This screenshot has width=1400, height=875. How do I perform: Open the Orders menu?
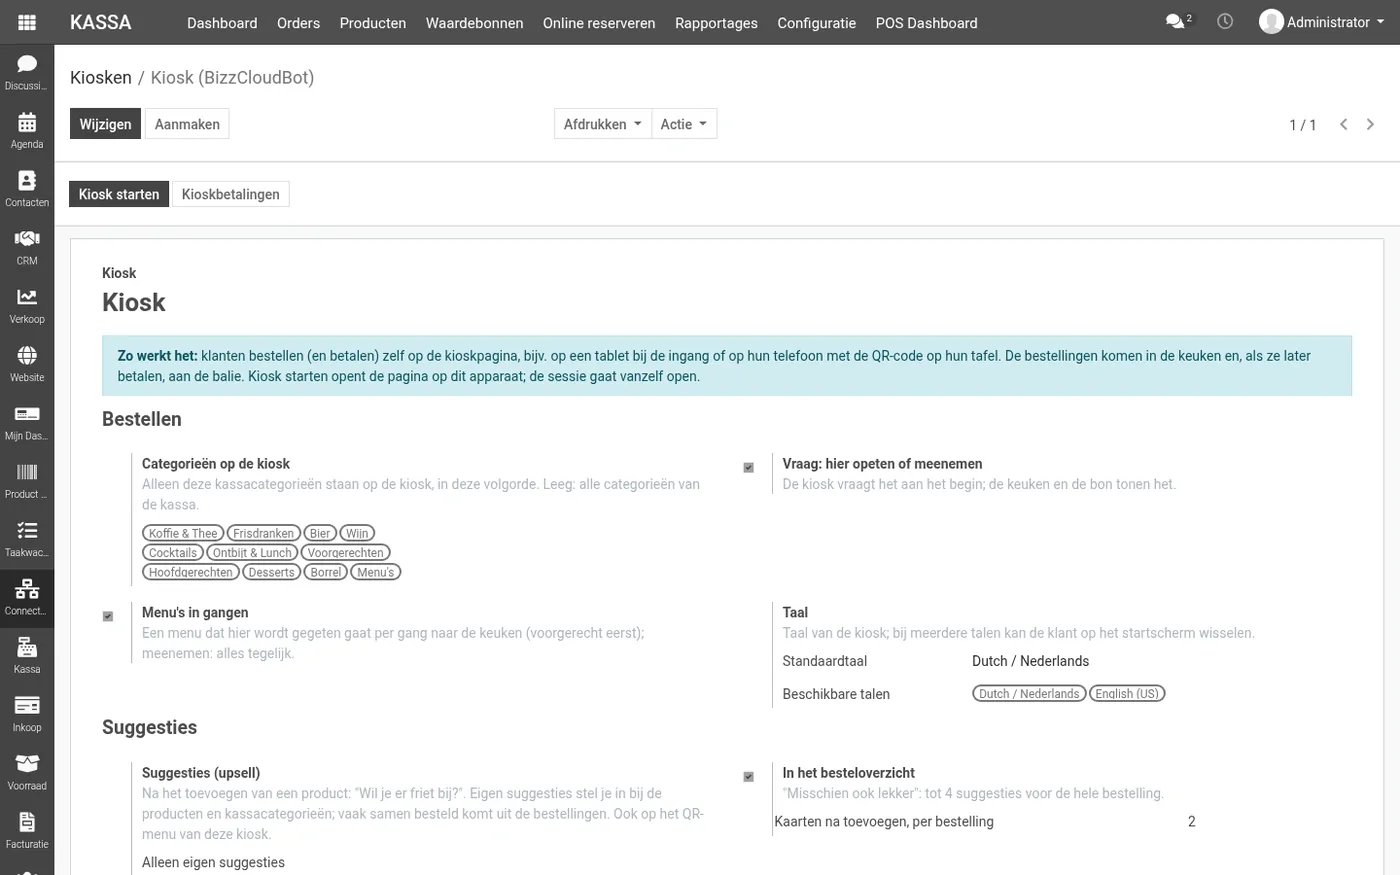299,23
